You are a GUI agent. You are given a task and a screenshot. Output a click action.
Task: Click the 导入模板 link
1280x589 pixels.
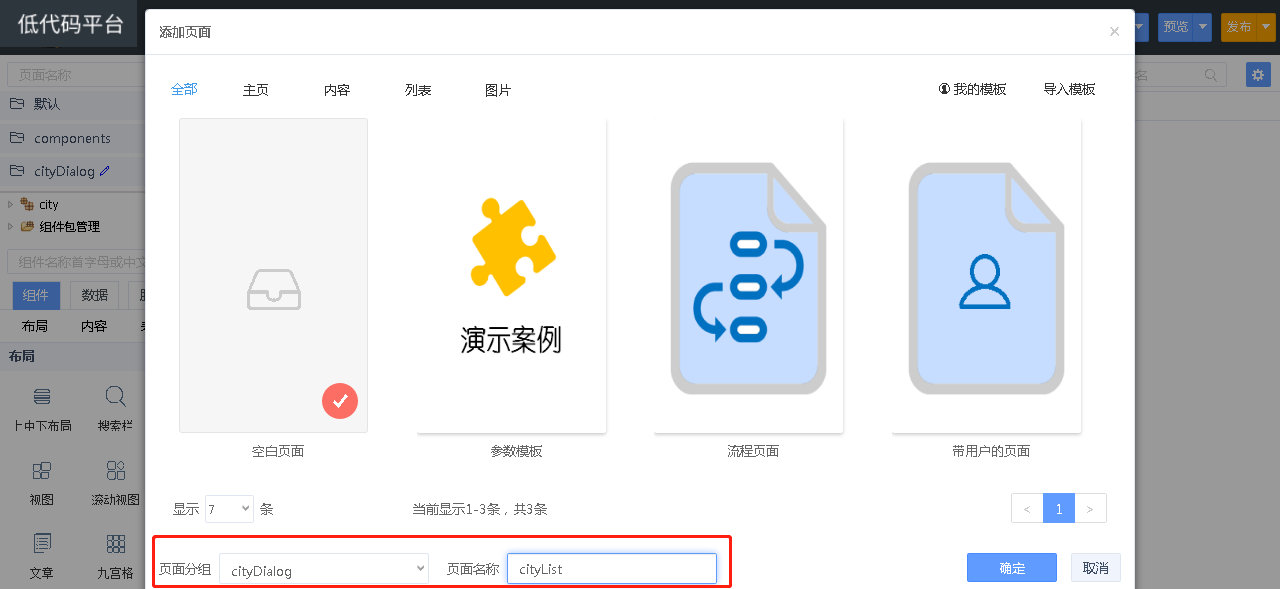[1069, 89]
